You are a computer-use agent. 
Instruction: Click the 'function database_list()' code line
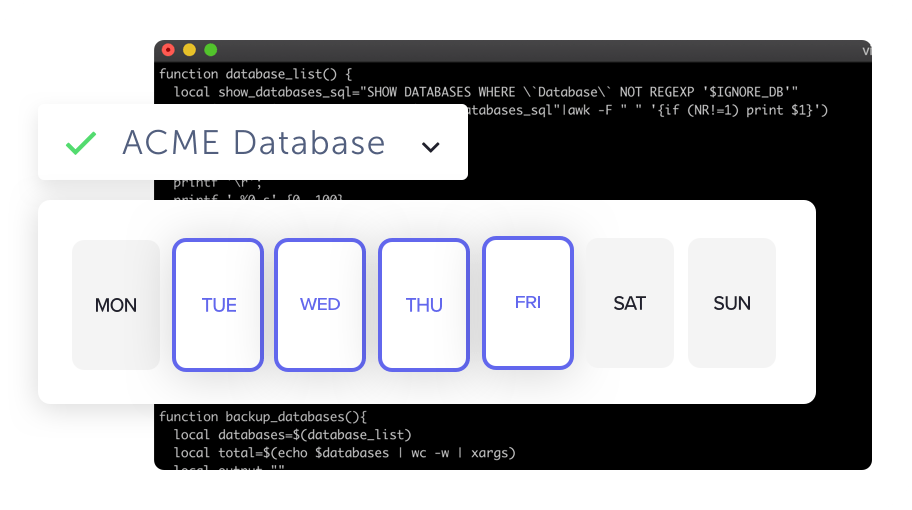[256, 74]
